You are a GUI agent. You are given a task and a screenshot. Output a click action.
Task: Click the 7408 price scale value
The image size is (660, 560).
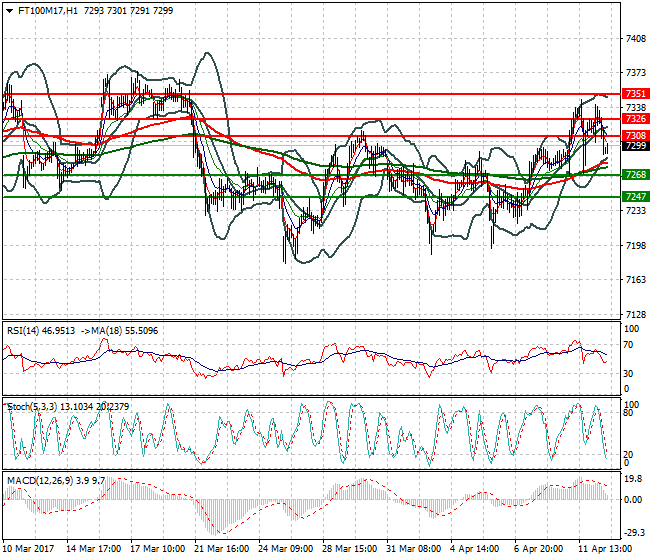pos(636,39)
